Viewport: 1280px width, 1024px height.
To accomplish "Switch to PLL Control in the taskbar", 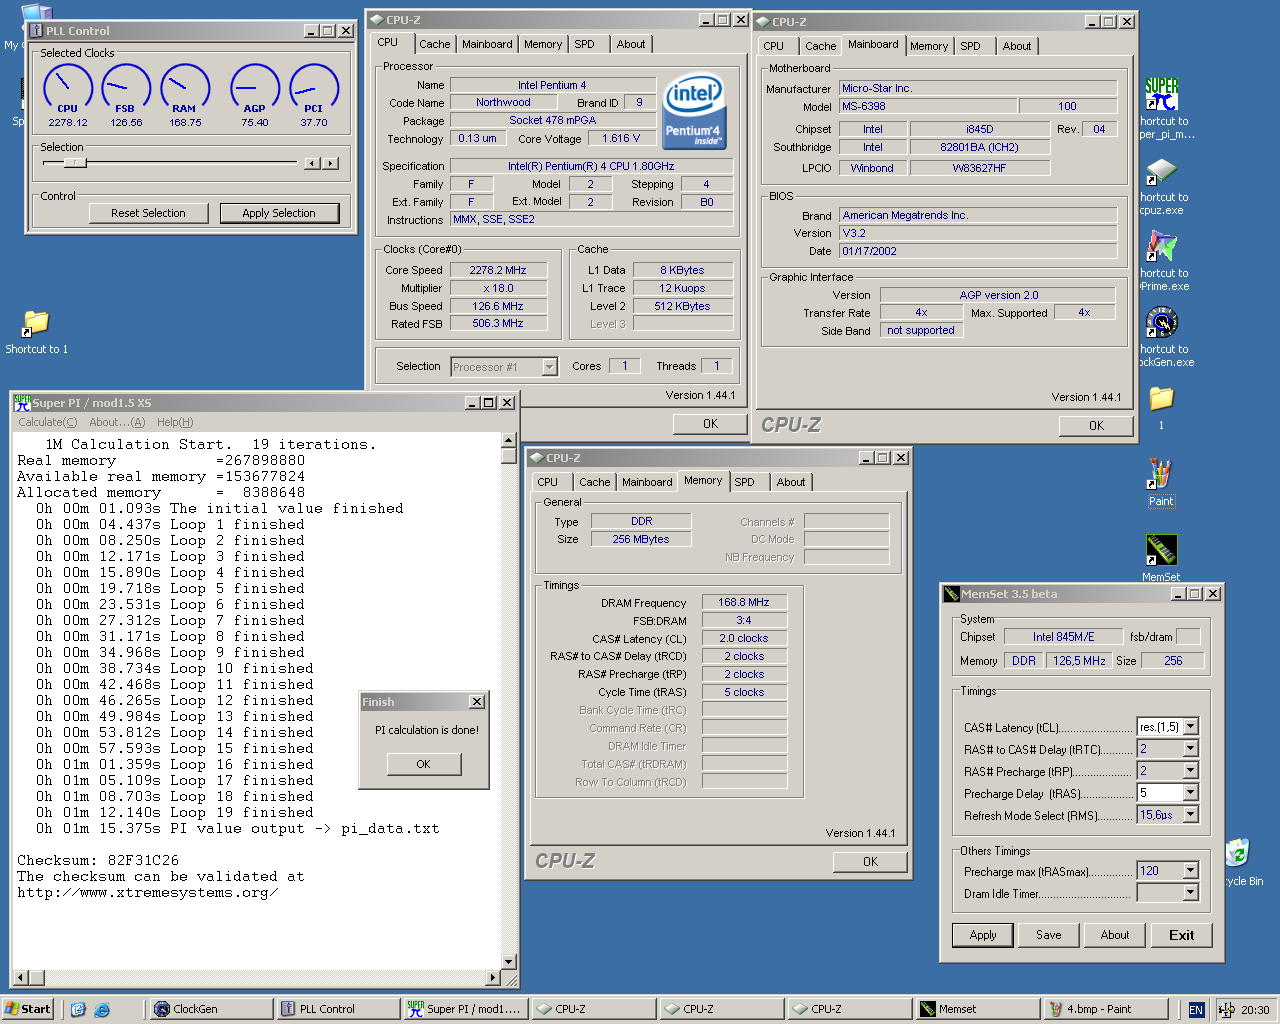I will pyautogui.click(x=337, y=1009).
